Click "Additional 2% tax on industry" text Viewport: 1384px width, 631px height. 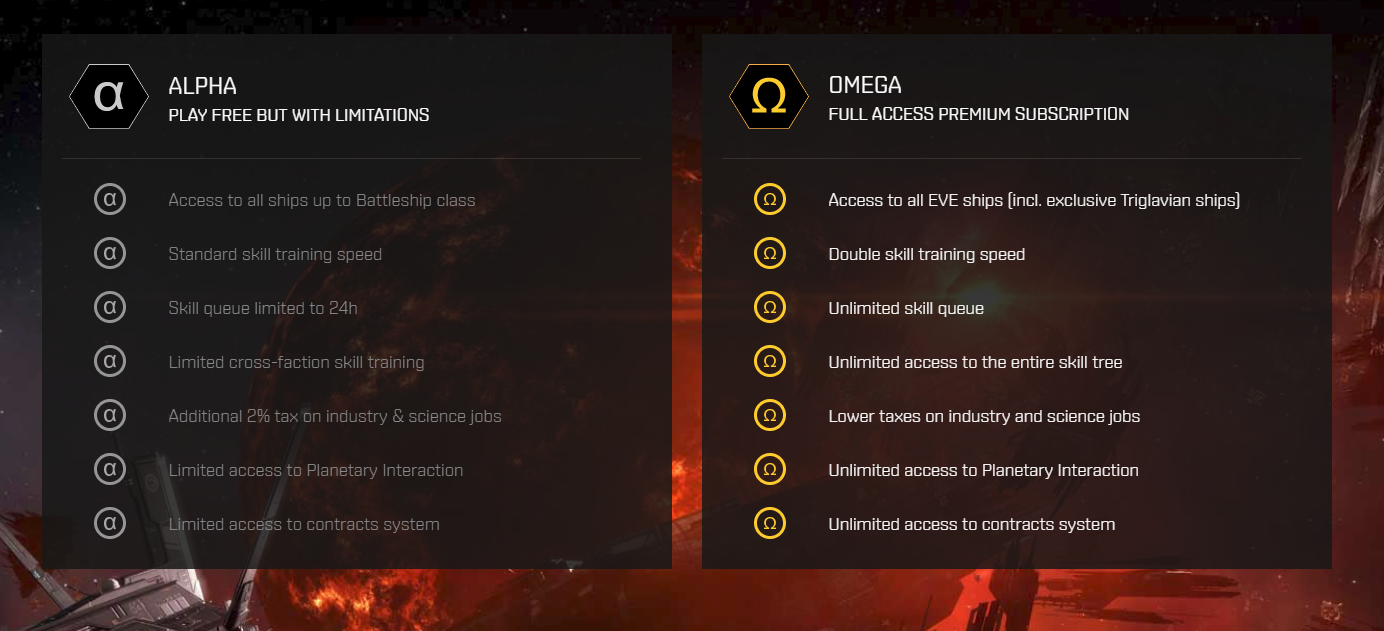[x=335, y=416]
